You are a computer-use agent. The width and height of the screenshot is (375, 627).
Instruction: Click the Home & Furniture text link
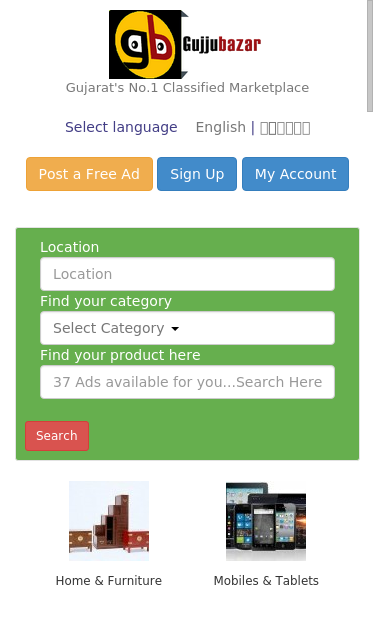109,581
